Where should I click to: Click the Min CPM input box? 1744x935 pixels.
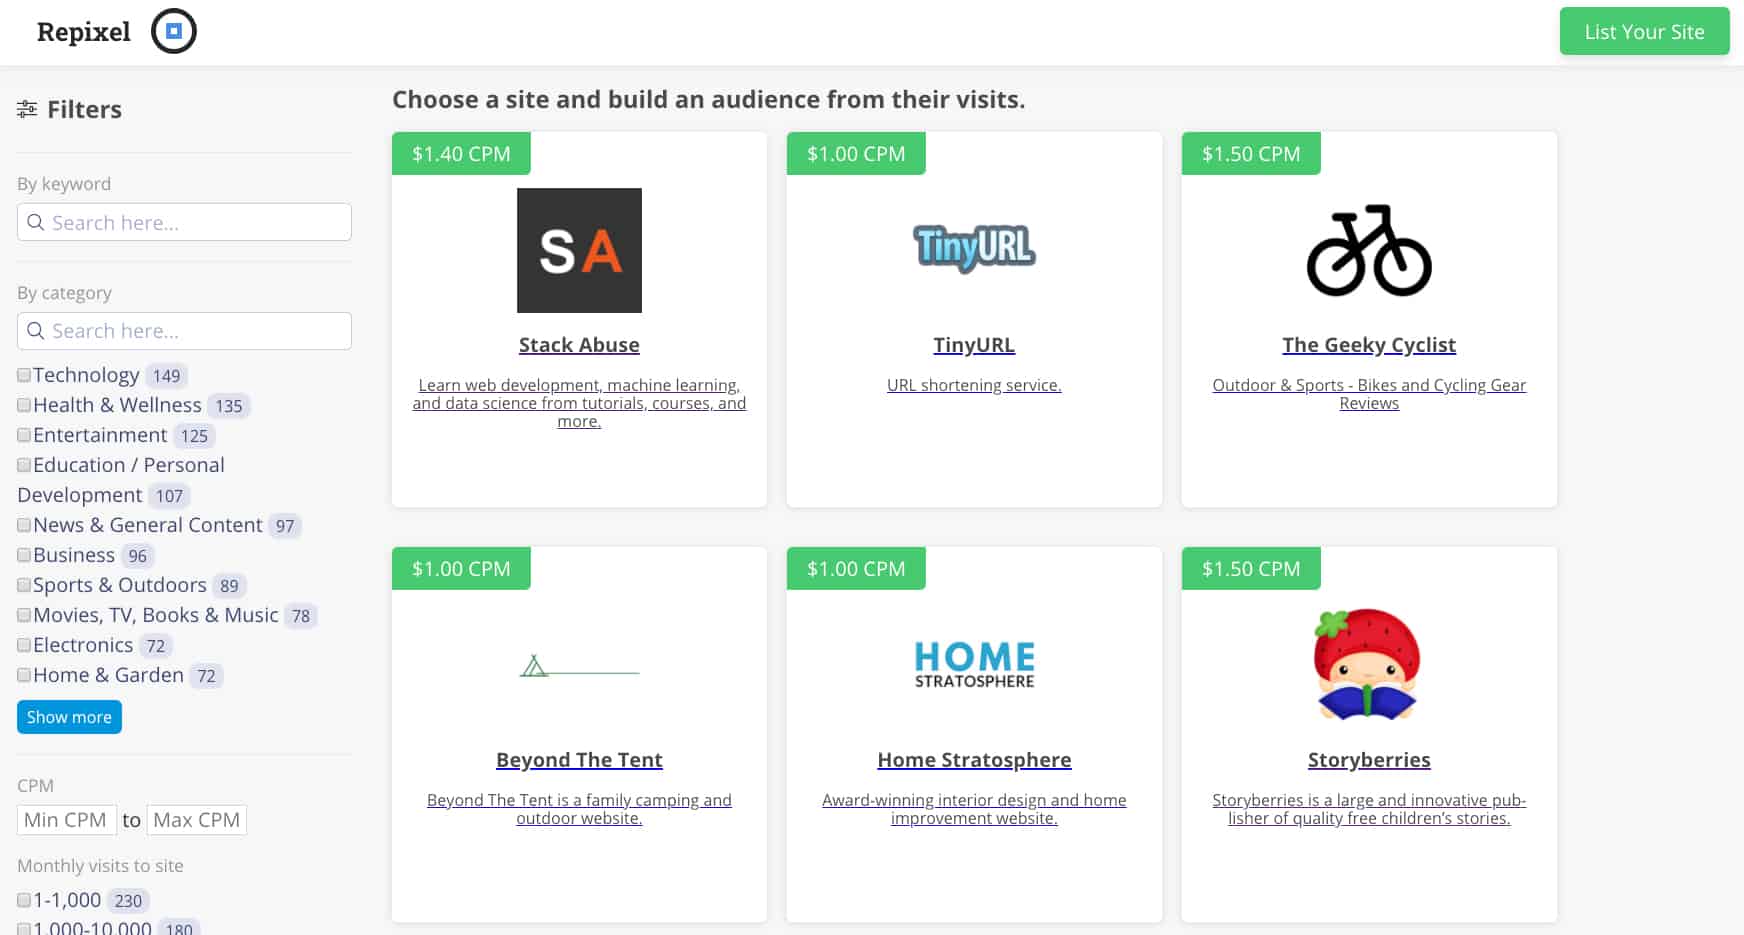(x=66, y=820)
